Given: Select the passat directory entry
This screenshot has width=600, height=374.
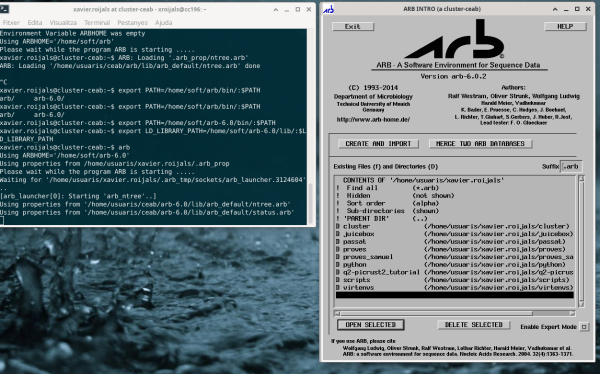Looking at the screenshot, I should coord(455,242).
